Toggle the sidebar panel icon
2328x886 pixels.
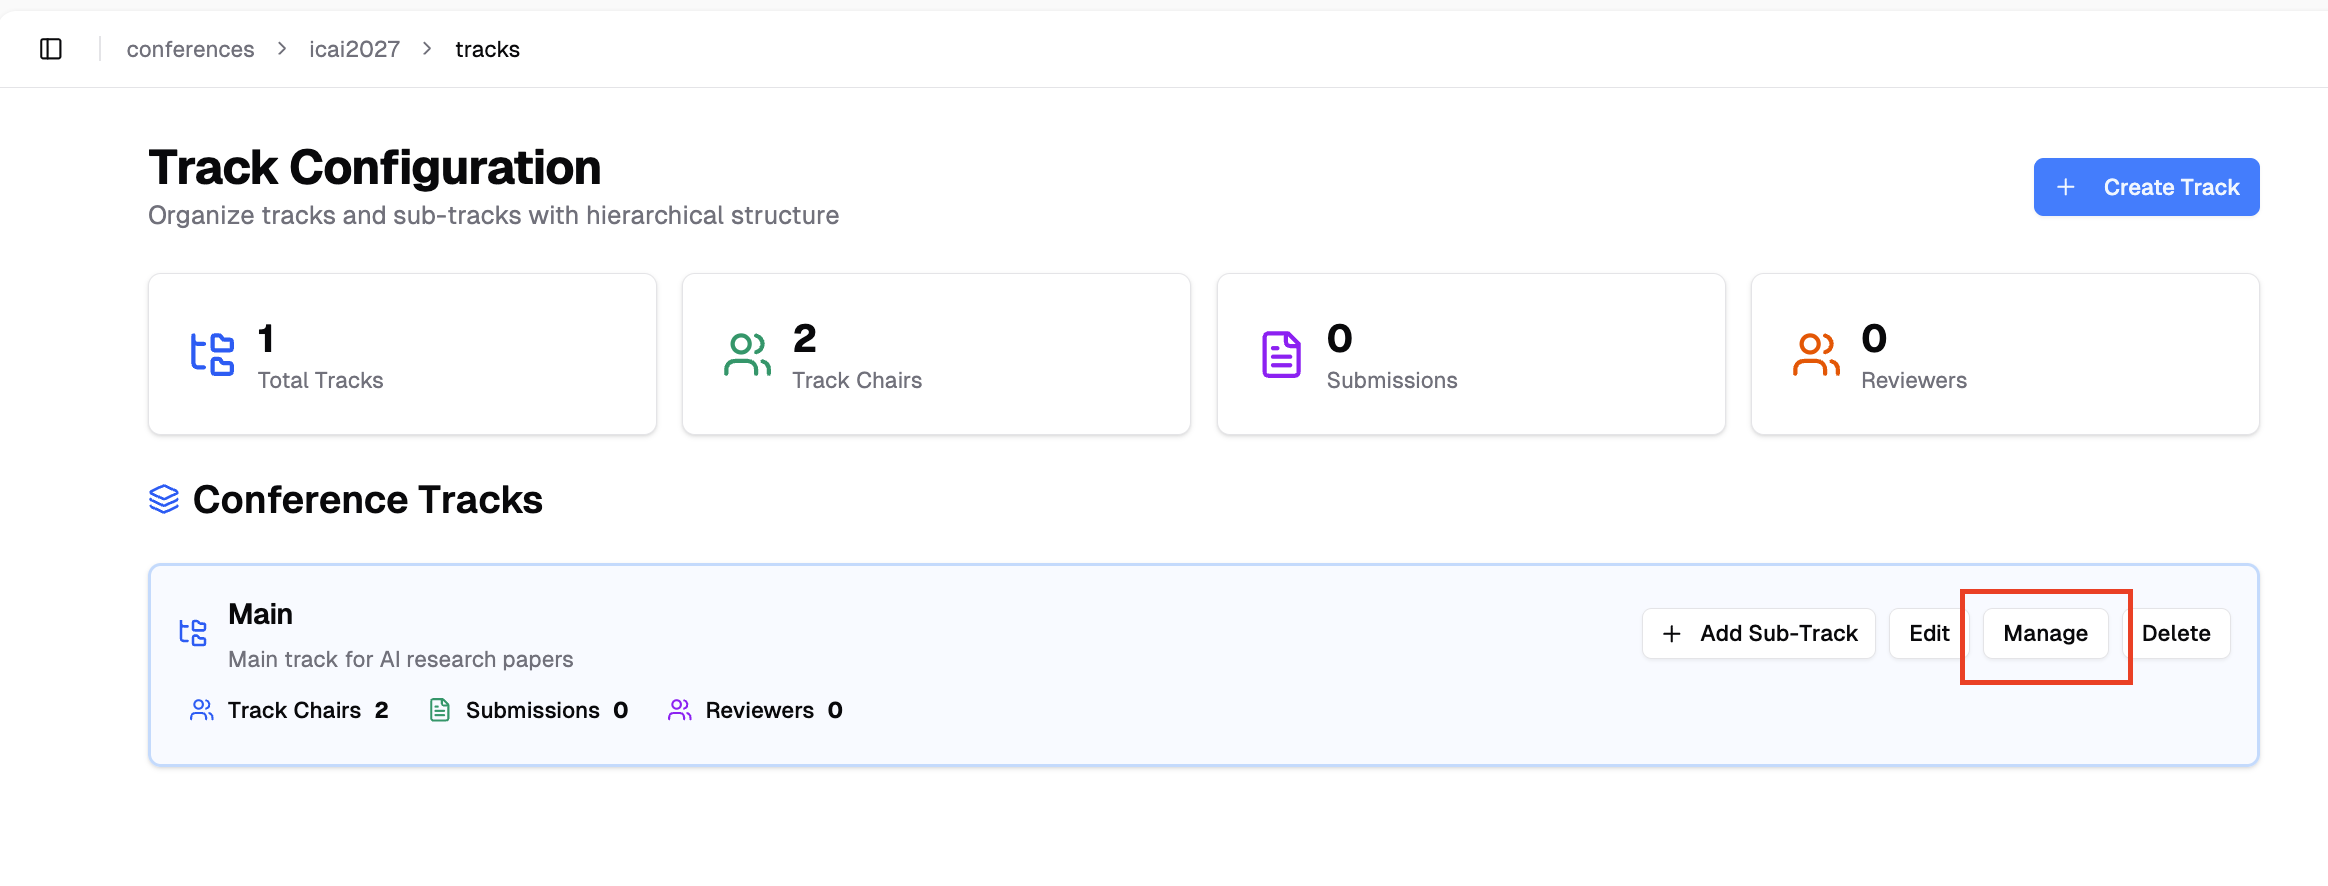[51, 49]
